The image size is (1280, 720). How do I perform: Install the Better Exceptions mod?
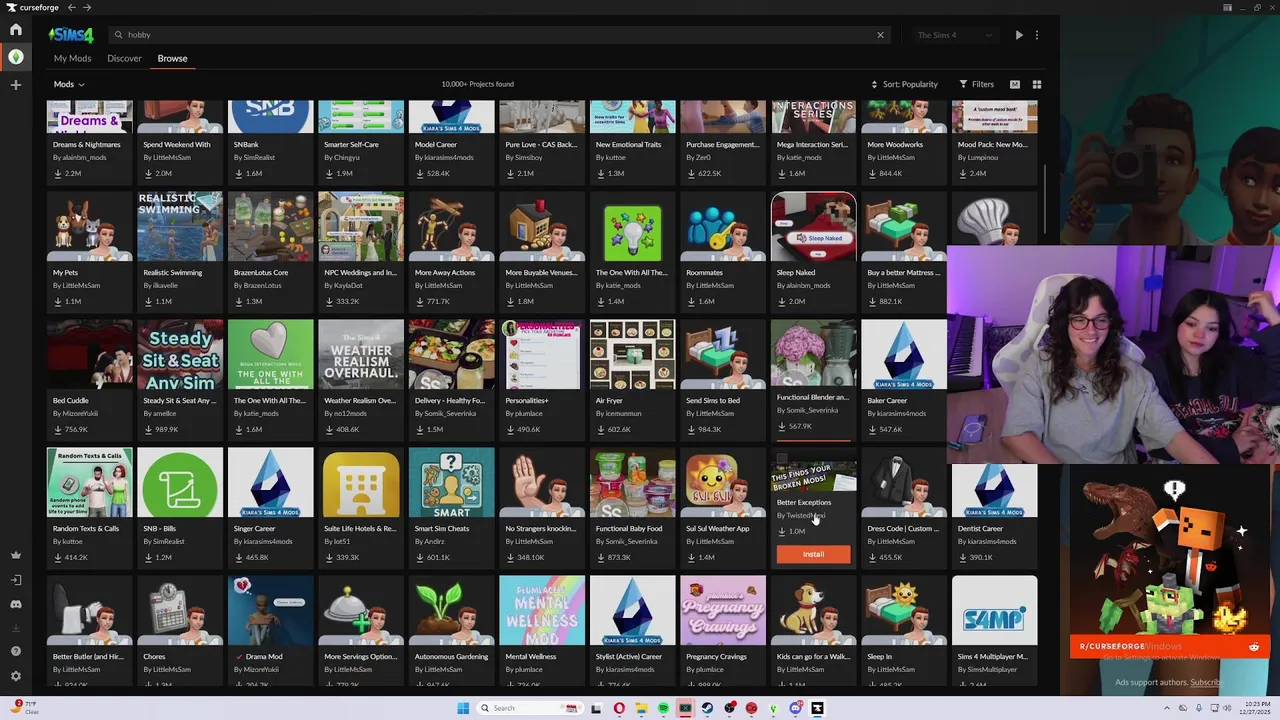pos(813,554)
